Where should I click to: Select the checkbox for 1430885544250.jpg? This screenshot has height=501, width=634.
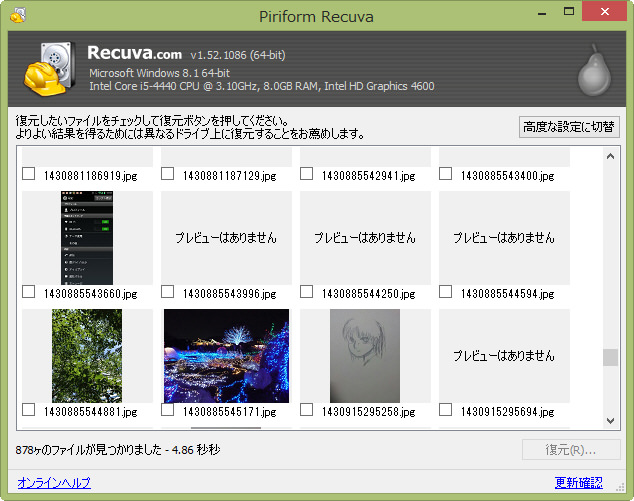point(306,292)
